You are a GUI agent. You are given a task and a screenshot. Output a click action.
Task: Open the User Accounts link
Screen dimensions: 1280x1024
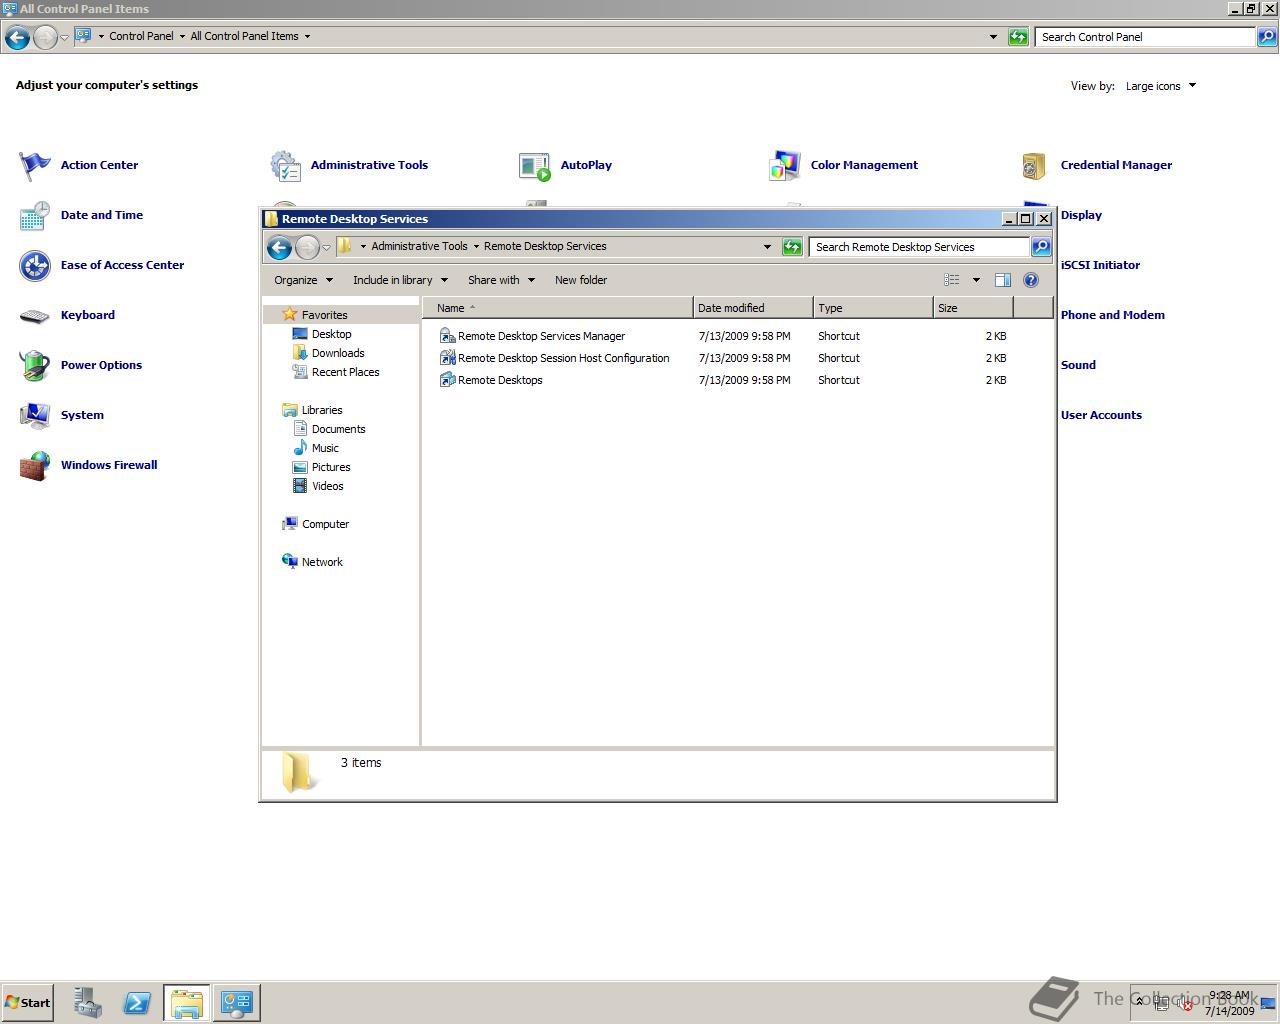tap(1101, 415)
